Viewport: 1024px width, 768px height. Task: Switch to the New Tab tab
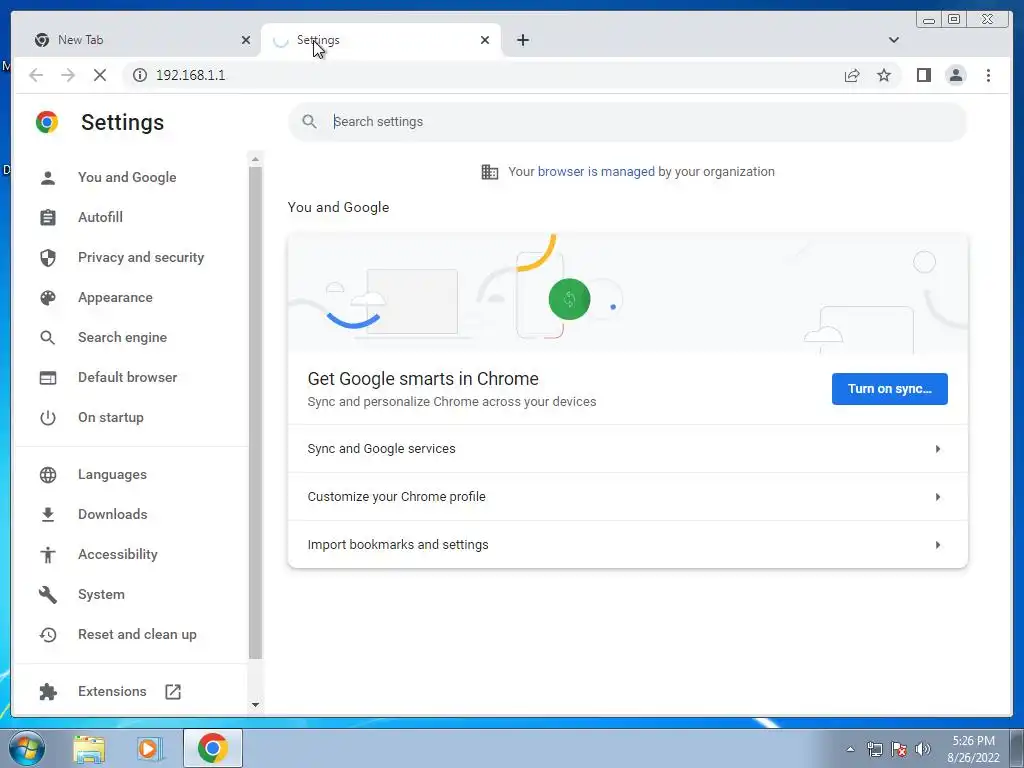pyautogui.click(x=137, y=40)
